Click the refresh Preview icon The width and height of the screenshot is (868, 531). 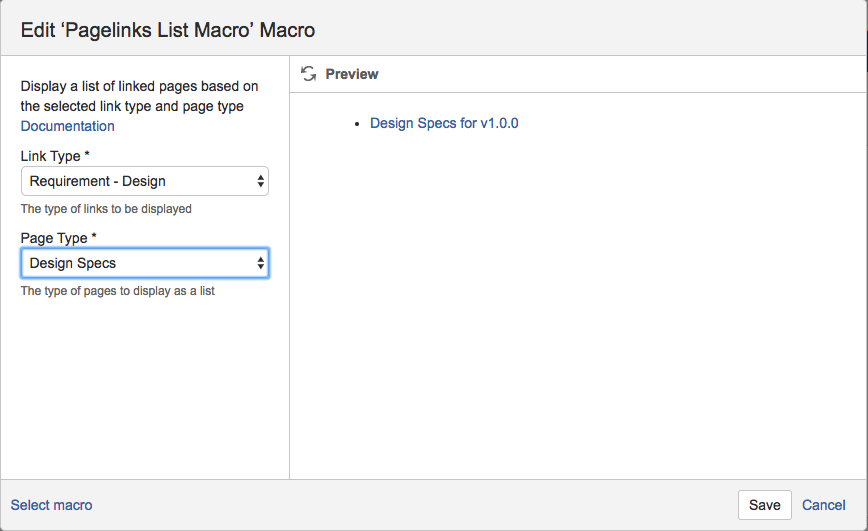click(309, 74)
